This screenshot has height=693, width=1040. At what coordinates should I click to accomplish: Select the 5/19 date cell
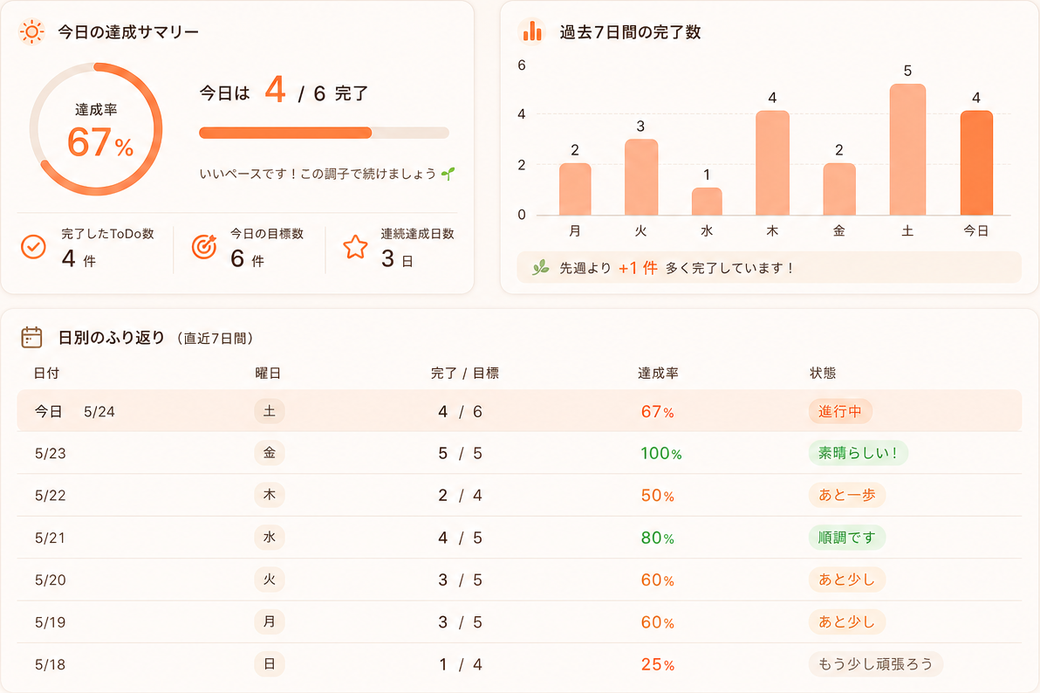click(x=50, y=622)
